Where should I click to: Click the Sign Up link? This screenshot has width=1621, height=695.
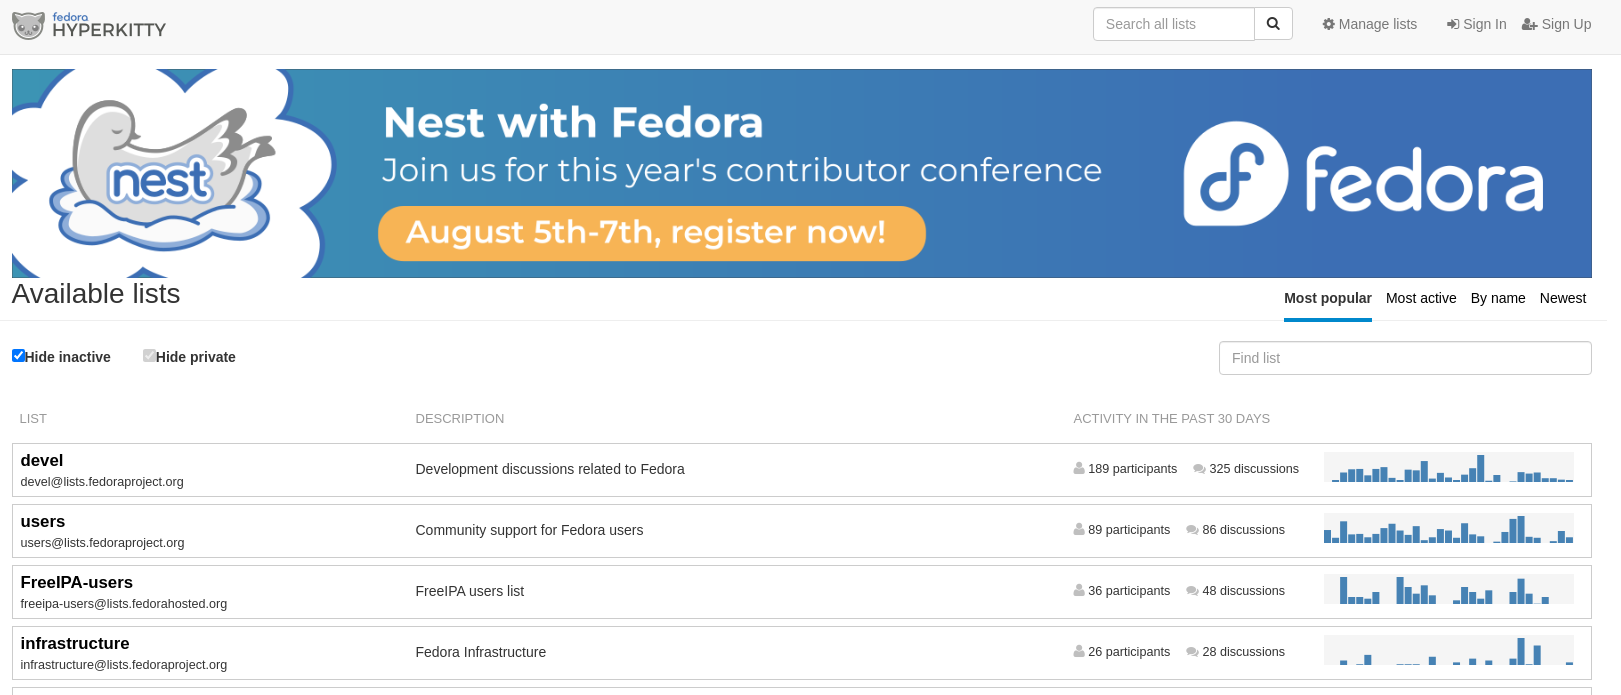(x=1556, y=24)
